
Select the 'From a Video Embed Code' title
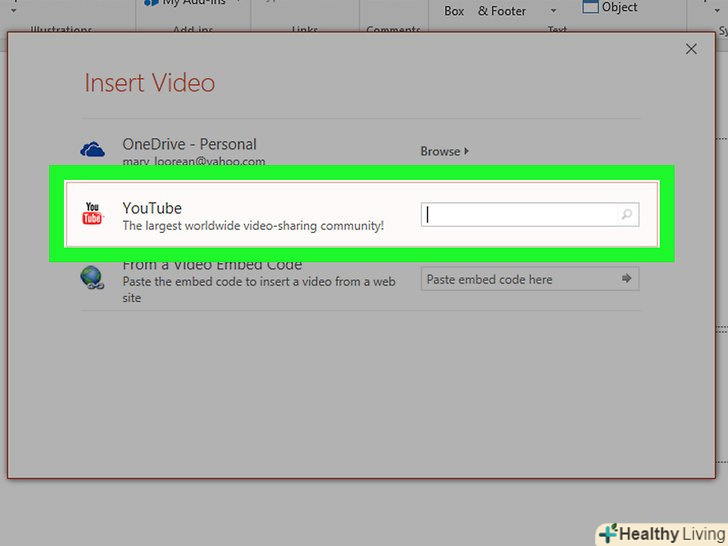[212, 266]
